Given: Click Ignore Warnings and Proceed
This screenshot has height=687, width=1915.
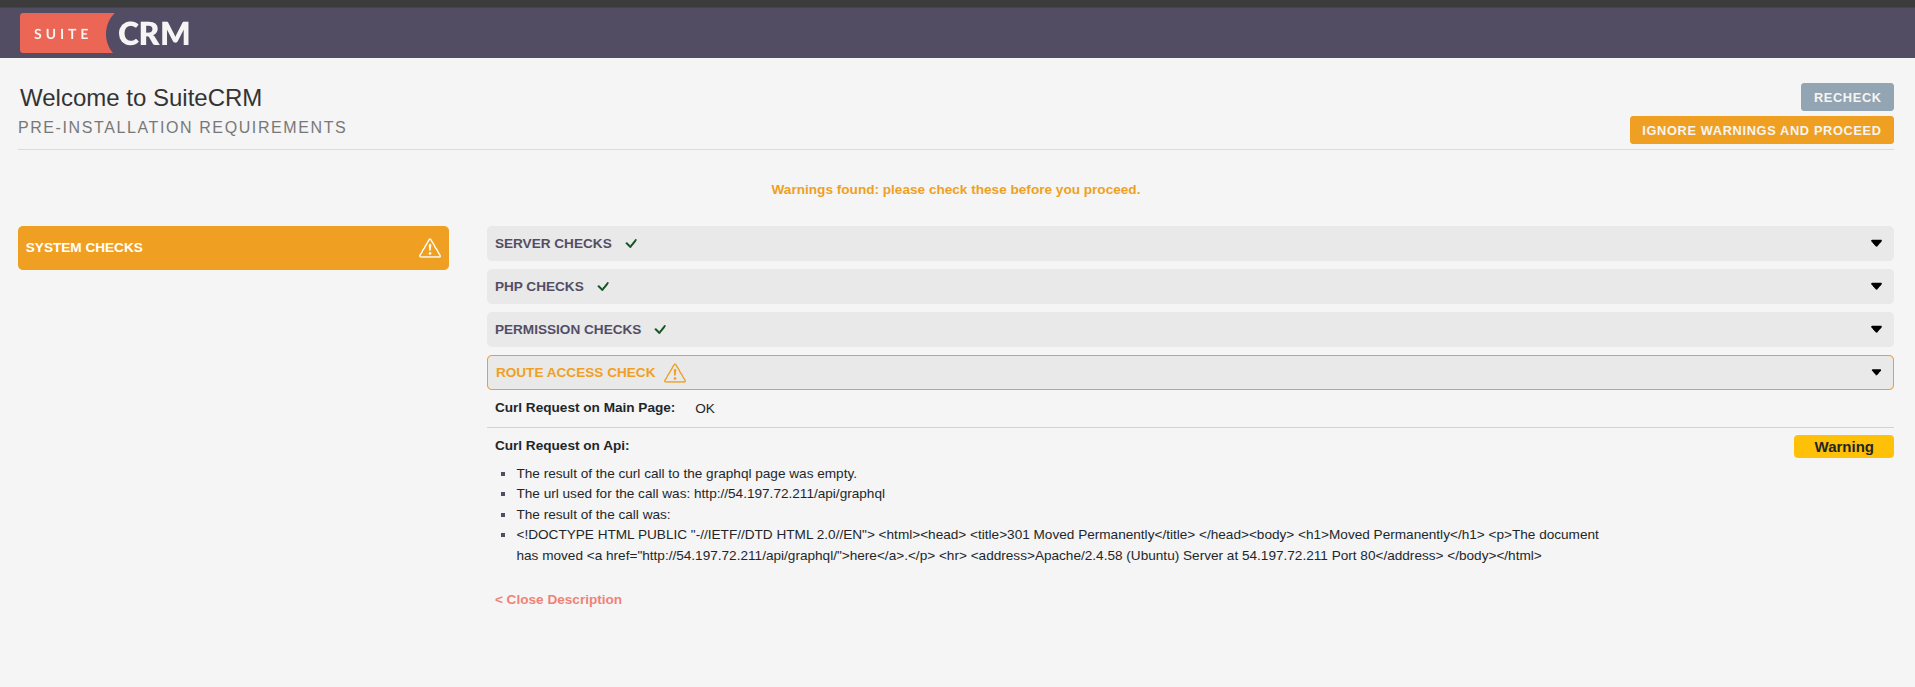Looking at the screenshot, I should (x=1761, y=130).
